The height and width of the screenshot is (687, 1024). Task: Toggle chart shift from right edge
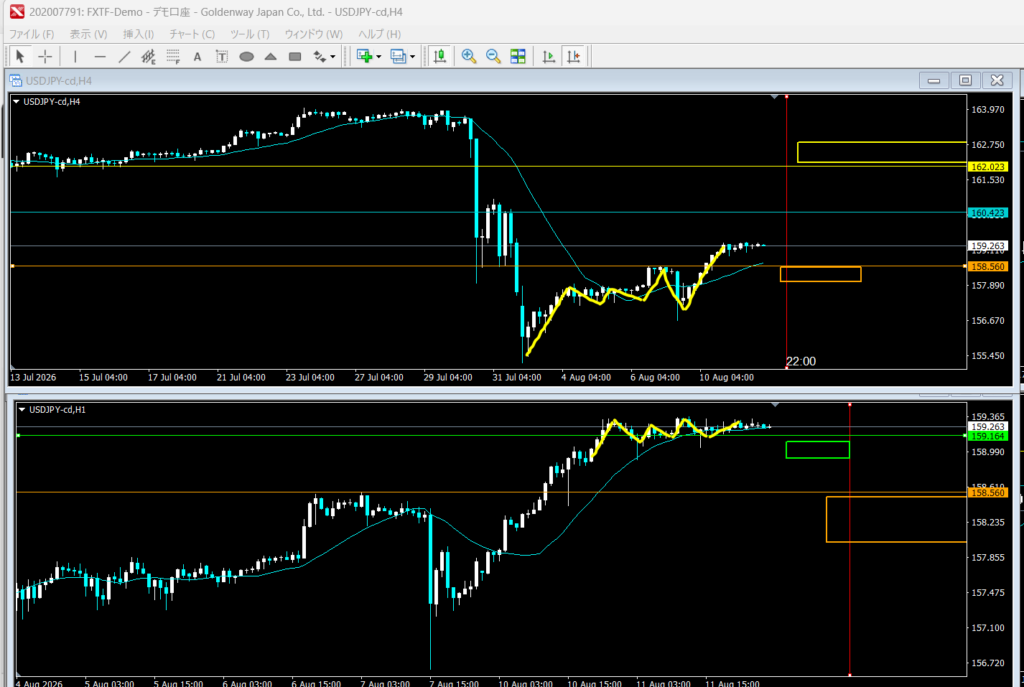click(x=573, y=57)
